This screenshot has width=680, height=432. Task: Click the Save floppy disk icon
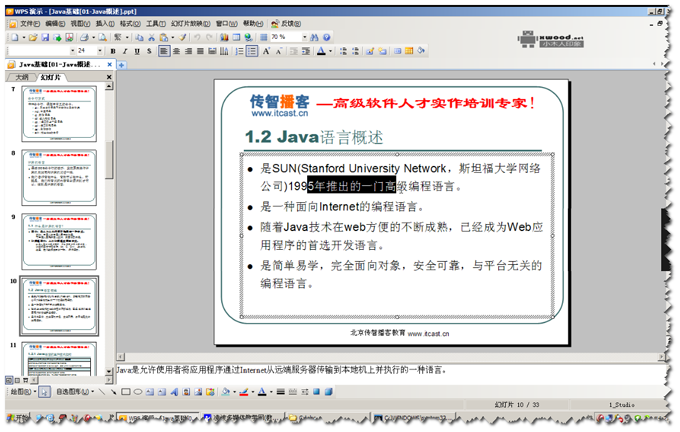[45, 38]
